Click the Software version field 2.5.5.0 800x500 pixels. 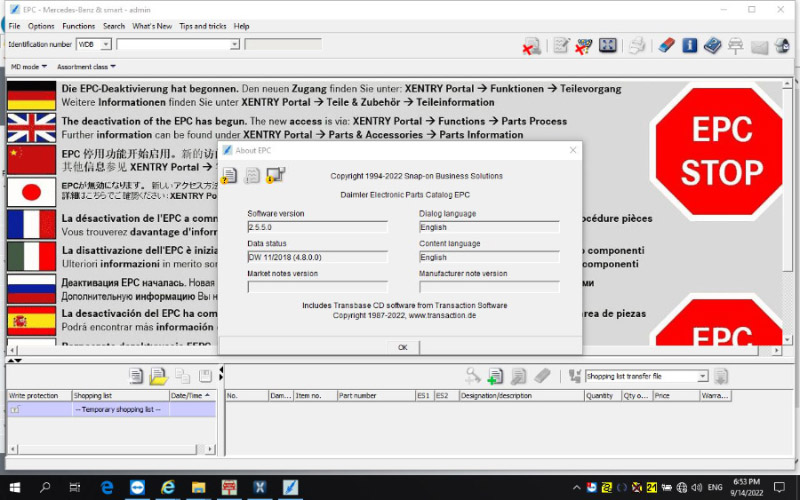coord(317,227)
